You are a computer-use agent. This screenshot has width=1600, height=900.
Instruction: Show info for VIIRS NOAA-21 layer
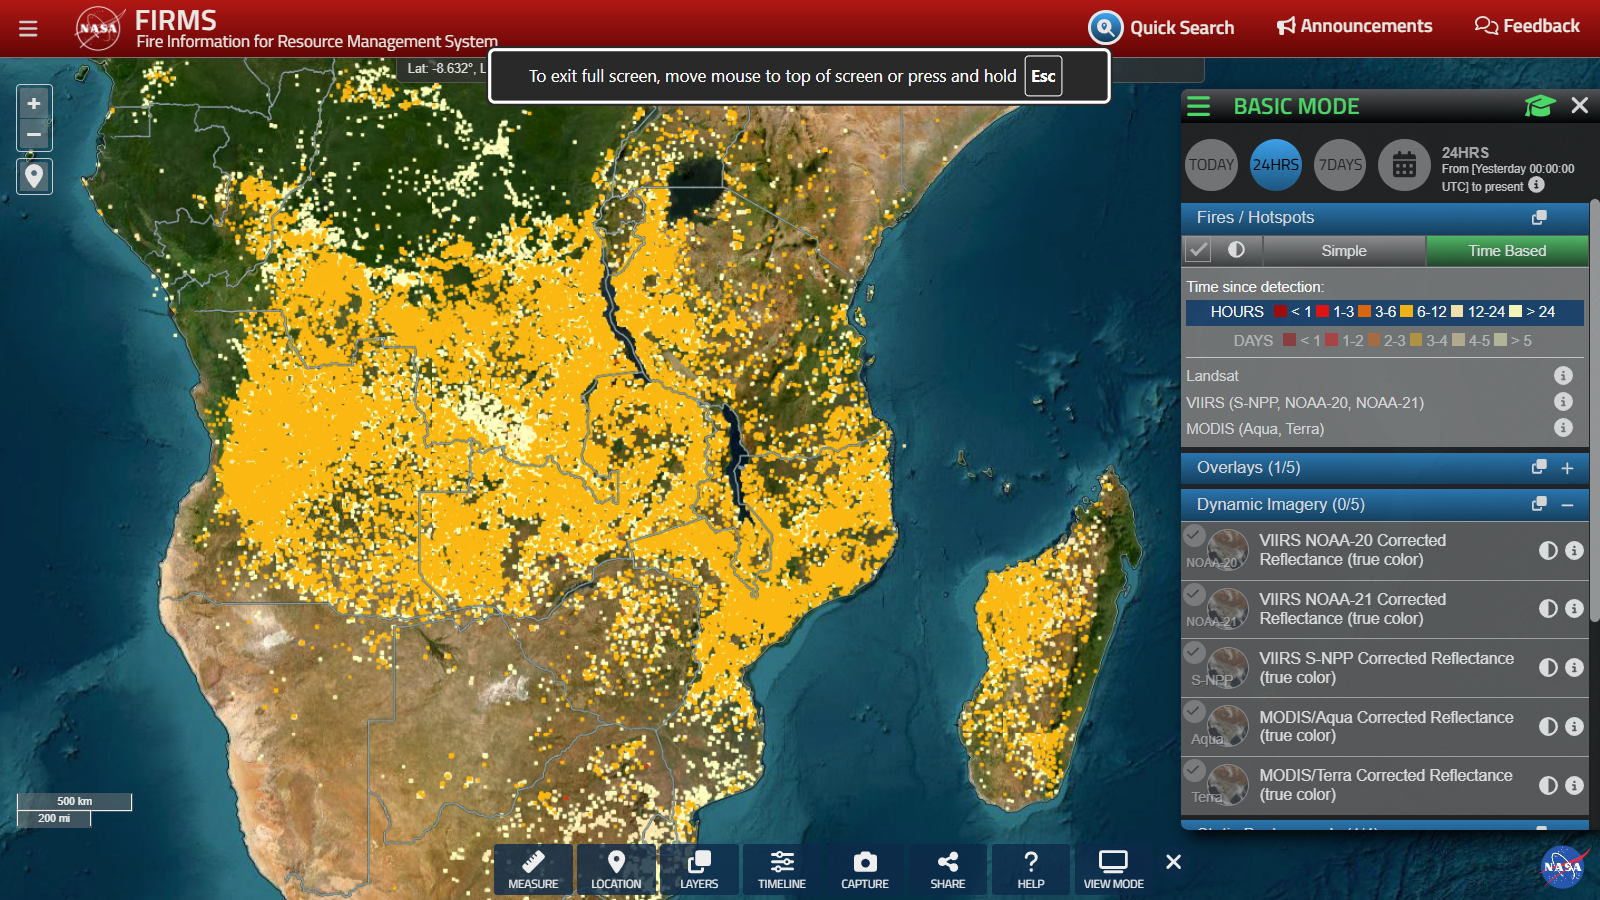tap(1574, 608)
